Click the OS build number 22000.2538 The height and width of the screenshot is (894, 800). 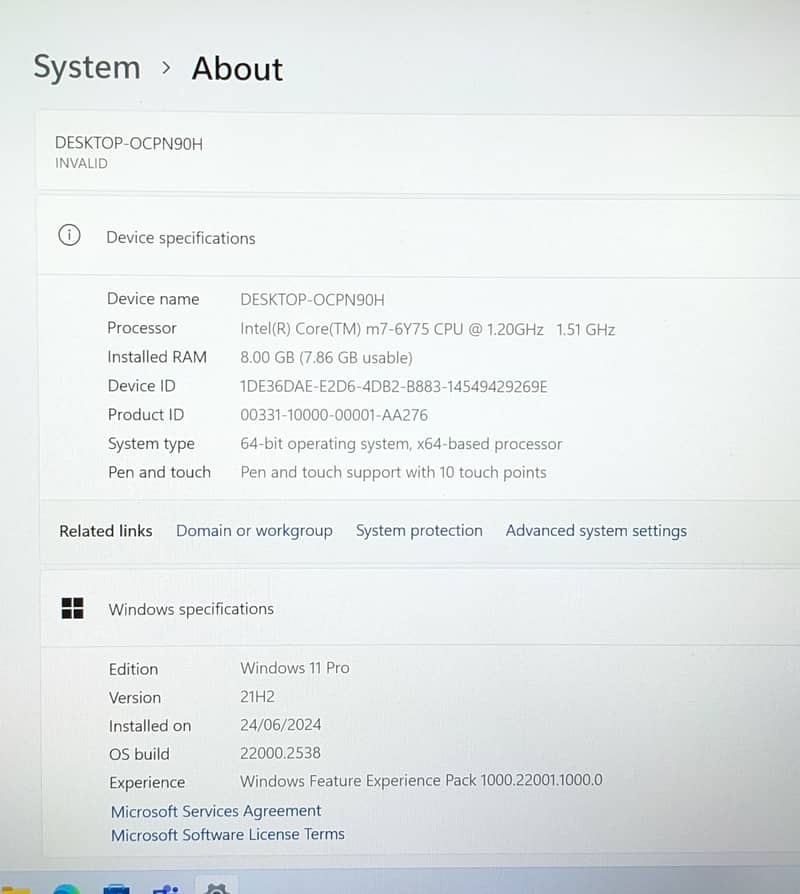(280, 753)
